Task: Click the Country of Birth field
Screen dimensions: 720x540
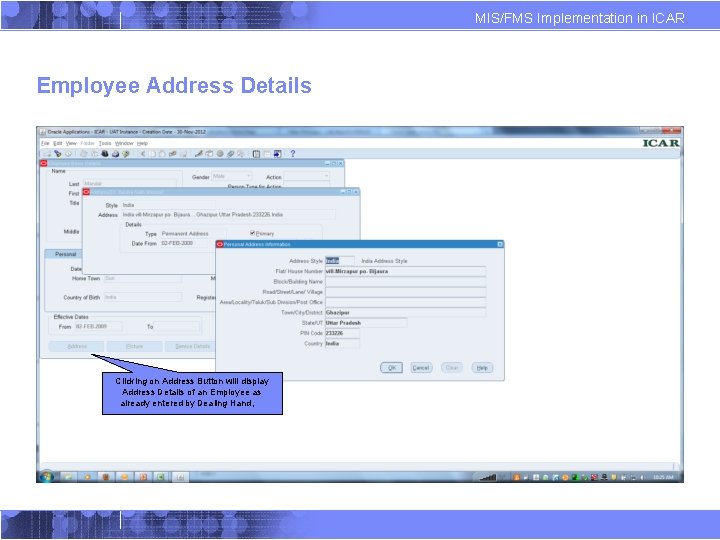Action: (142, 297)
